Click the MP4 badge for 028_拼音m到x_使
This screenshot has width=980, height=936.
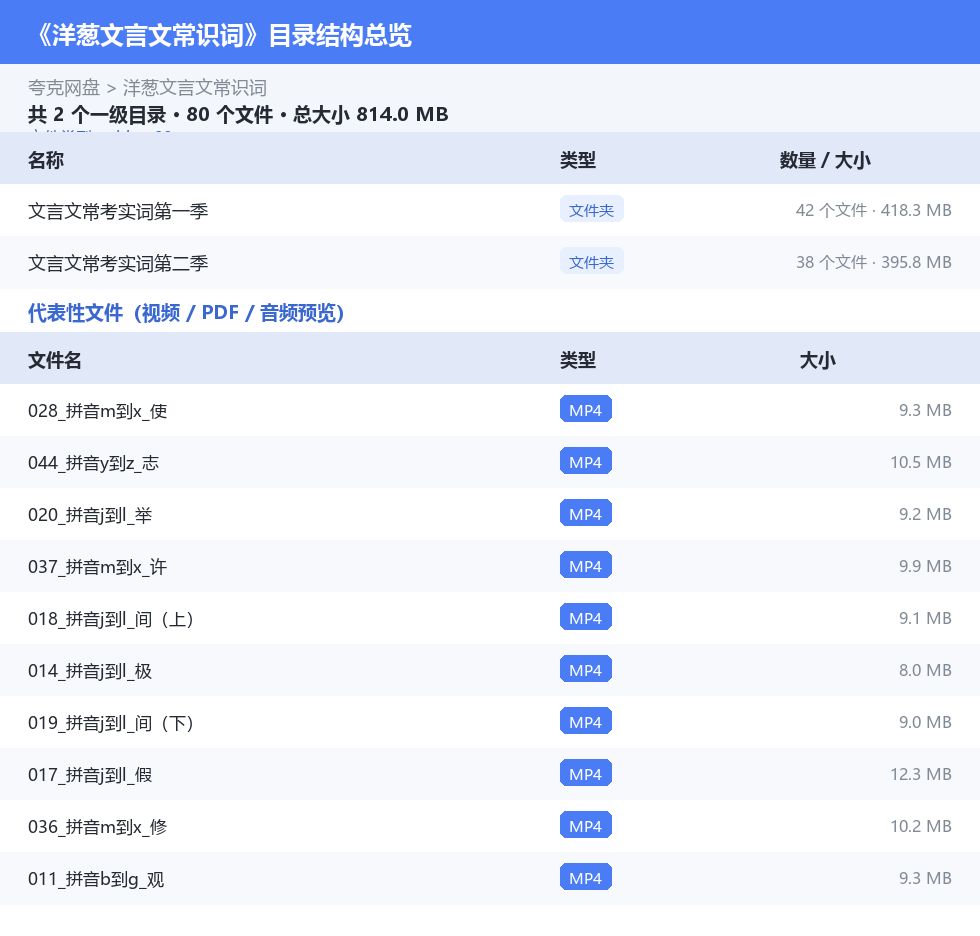(x=586, y=409)
